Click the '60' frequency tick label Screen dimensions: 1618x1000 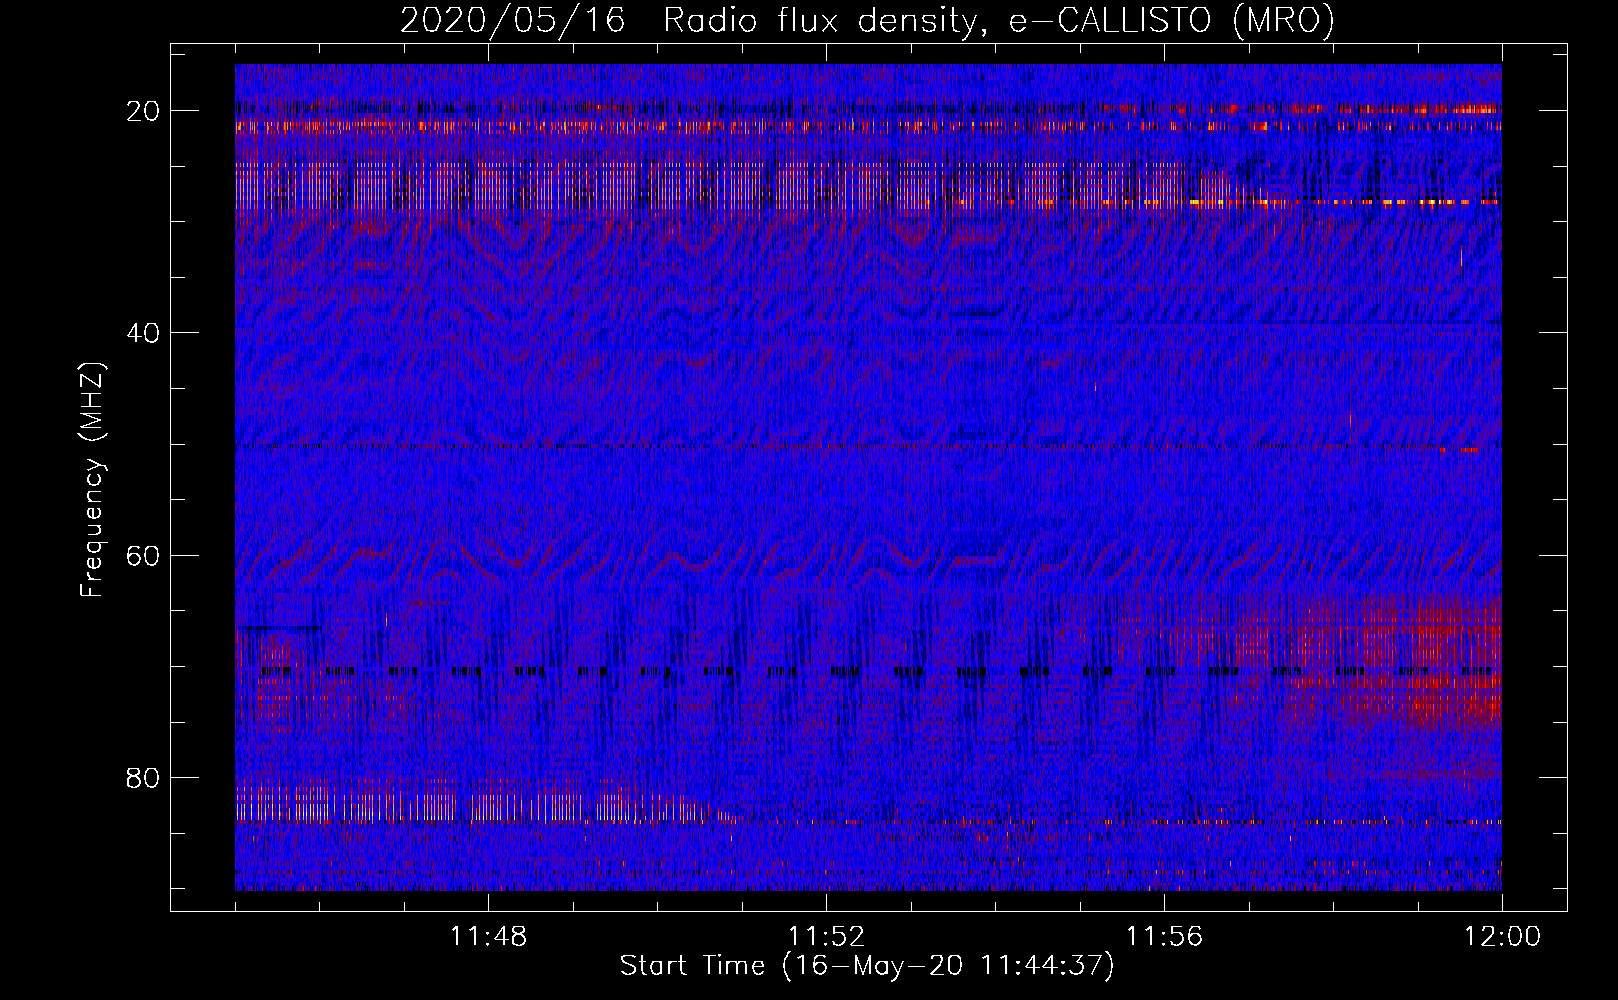click(x=144, y=555)
